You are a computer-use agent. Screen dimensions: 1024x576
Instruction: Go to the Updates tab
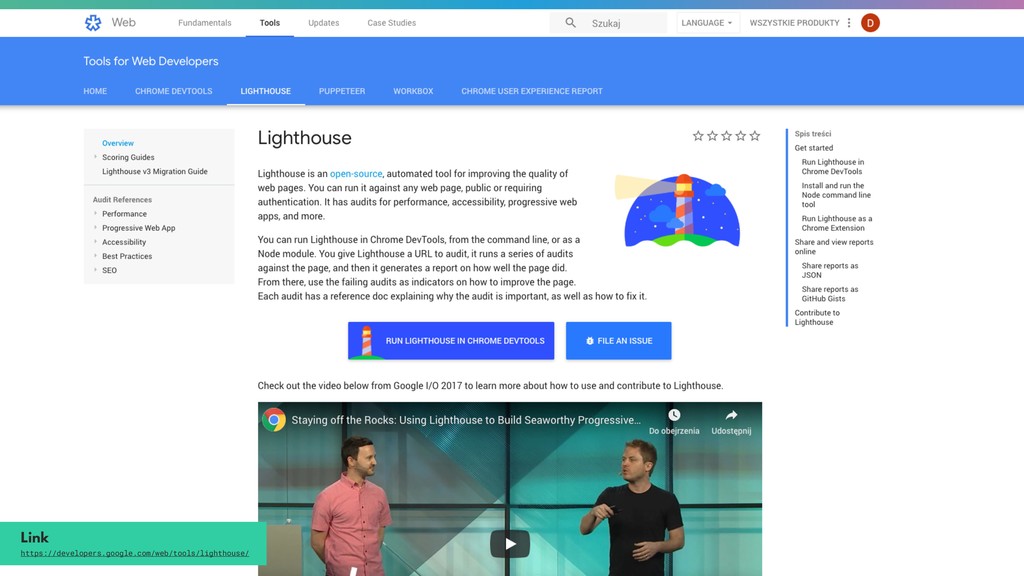click(x=323, y=23)
